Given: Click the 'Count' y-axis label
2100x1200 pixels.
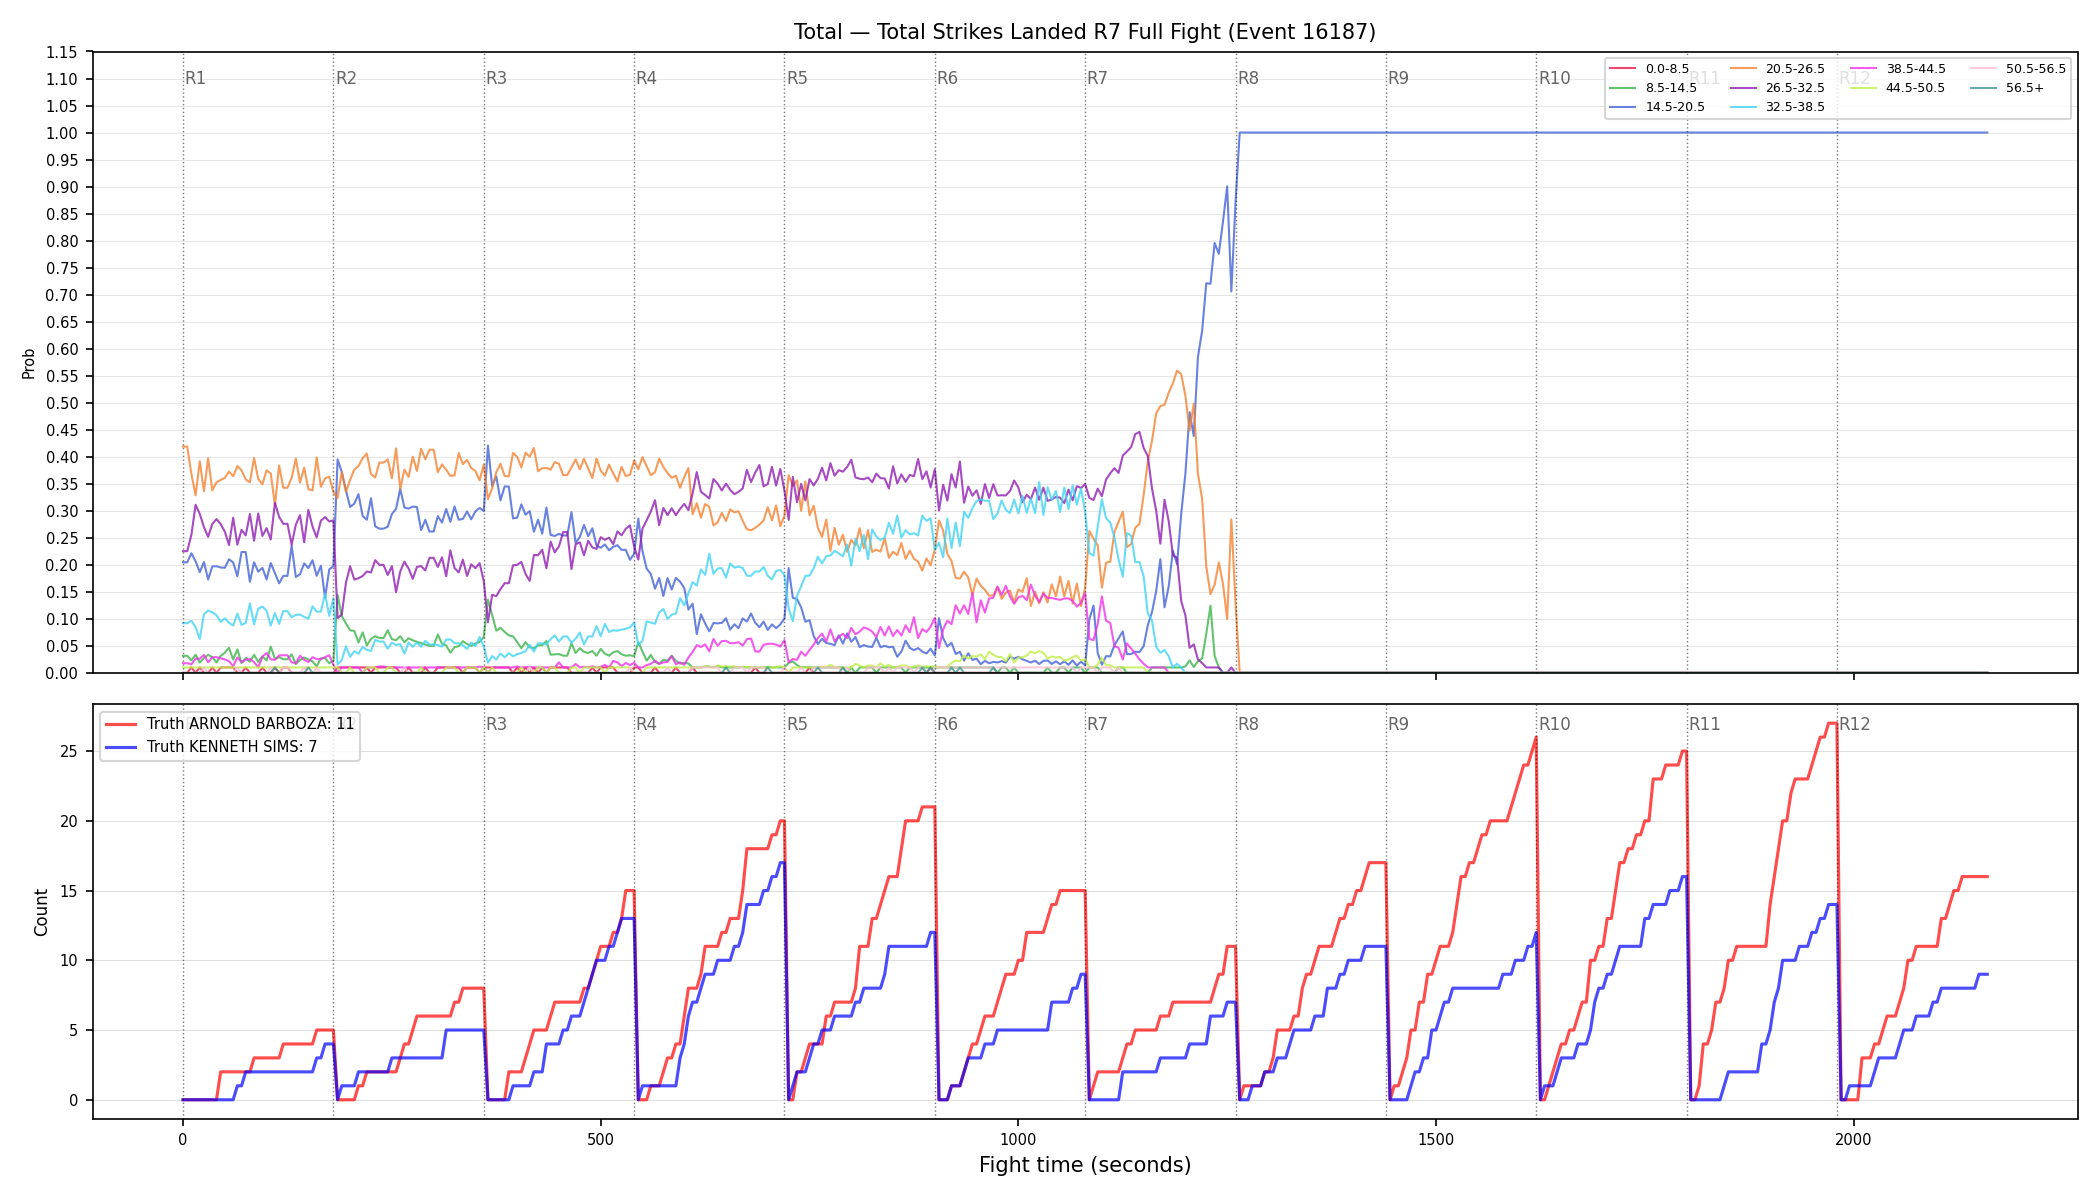Looking at the screenshot, I should (x=41, y=912).
